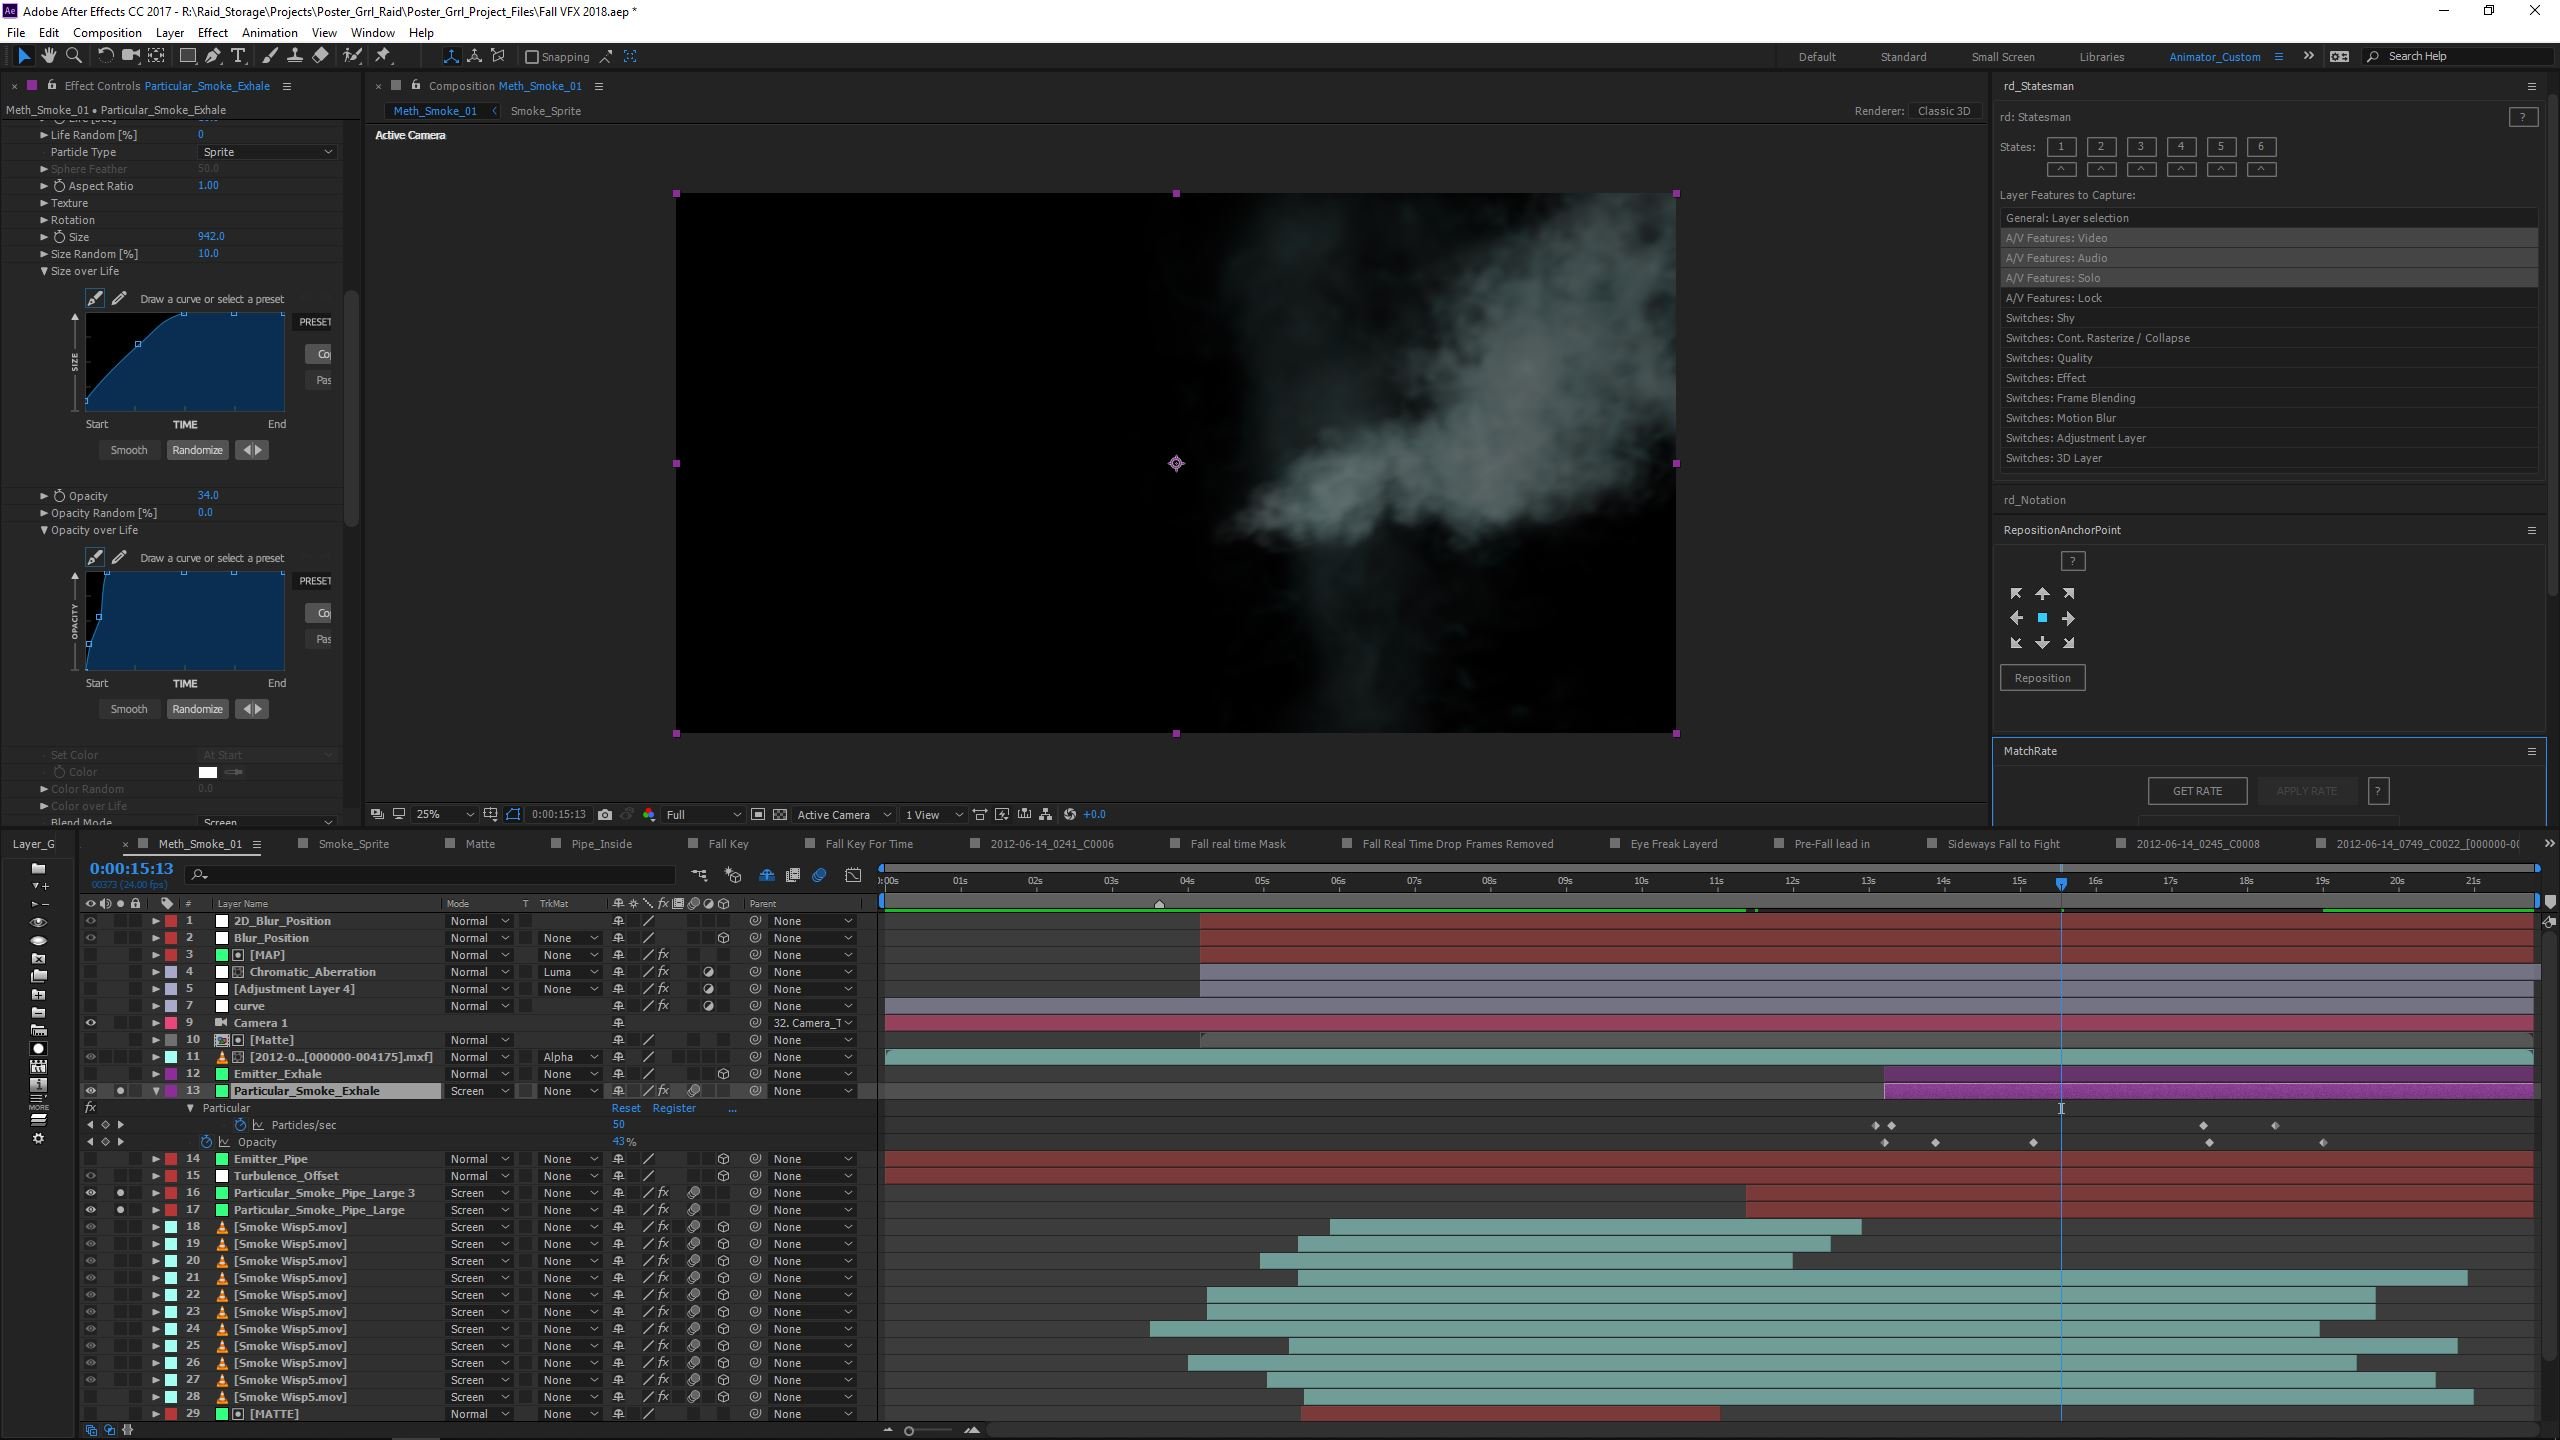Click state 3 button in rd: Statesman
Screen dimensions: 2560x1440
coord(2141,146)
